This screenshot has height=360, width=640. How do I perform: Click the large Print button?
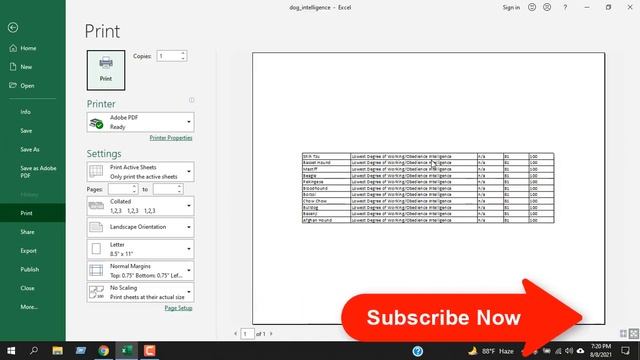pos(106,70)
